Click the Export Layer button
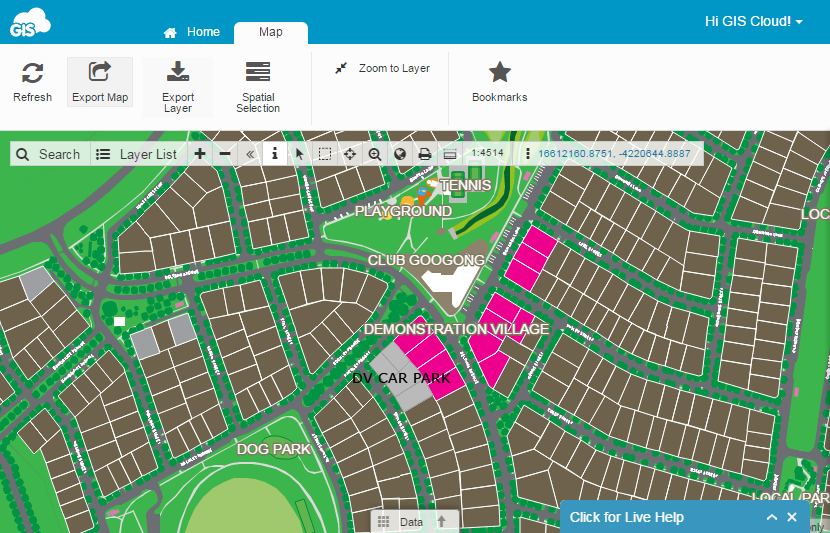The width and height of the screenshot is (830, 533). [x=178, y=87]
